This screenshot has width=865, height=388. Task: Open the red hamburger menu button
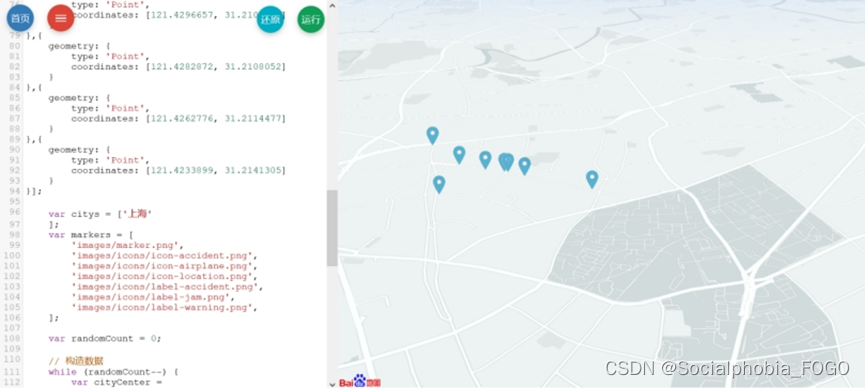pos(61,18)
